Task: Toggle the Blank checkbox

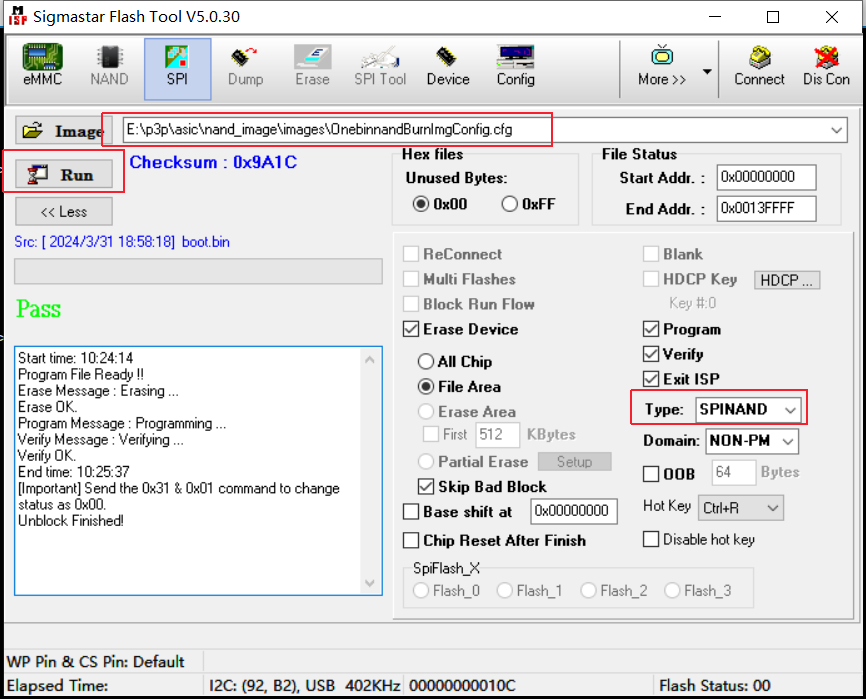Action: pos(651,254)
